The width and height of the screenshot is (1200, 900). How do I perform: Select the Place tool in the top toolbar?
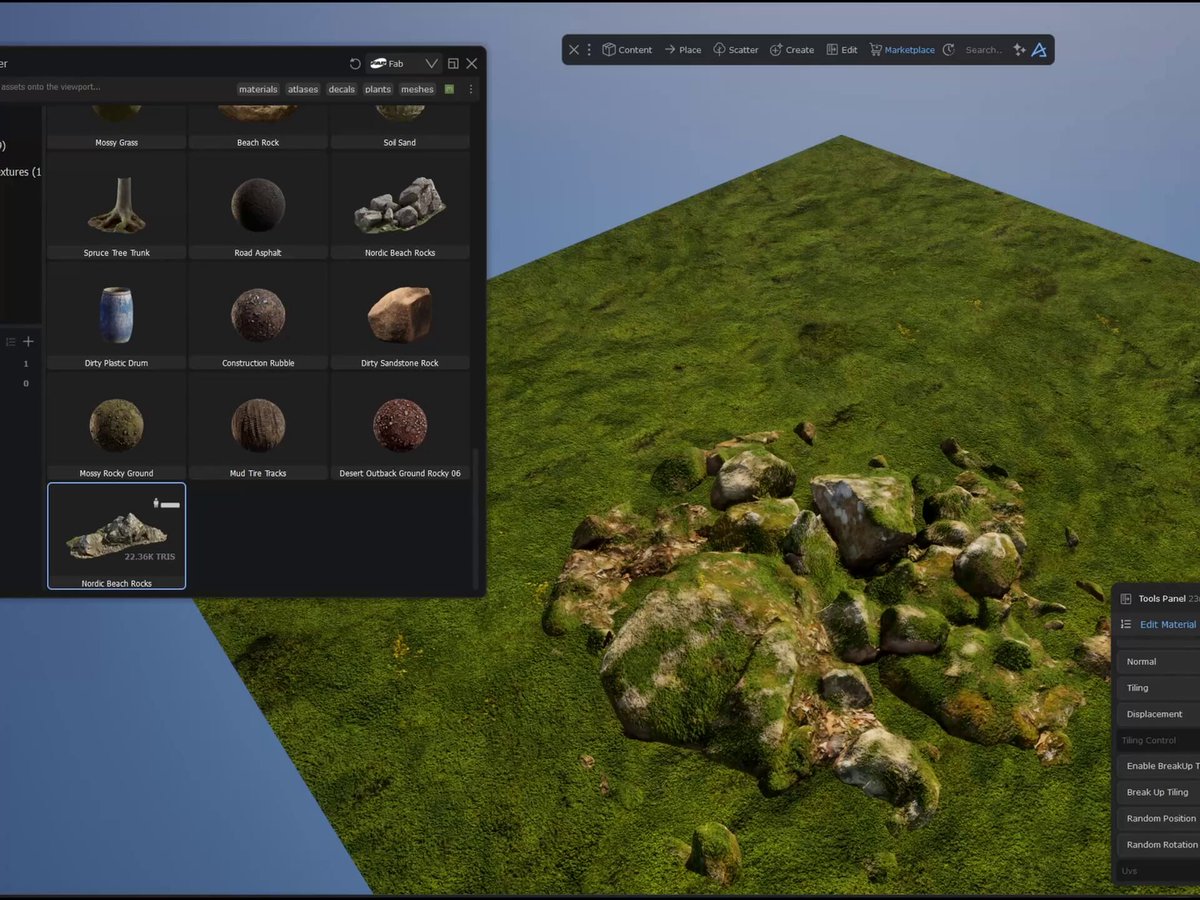click(x=683, y=50)
